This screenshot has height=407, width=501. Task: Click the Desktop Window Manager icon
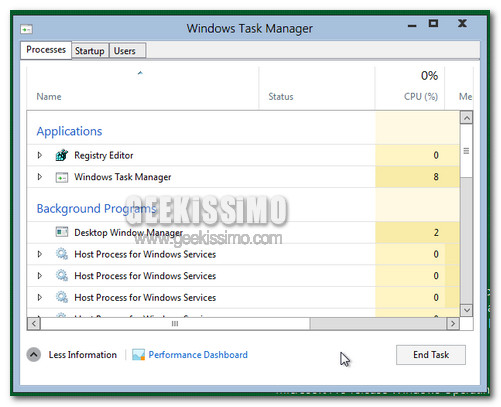coord(62,232)
